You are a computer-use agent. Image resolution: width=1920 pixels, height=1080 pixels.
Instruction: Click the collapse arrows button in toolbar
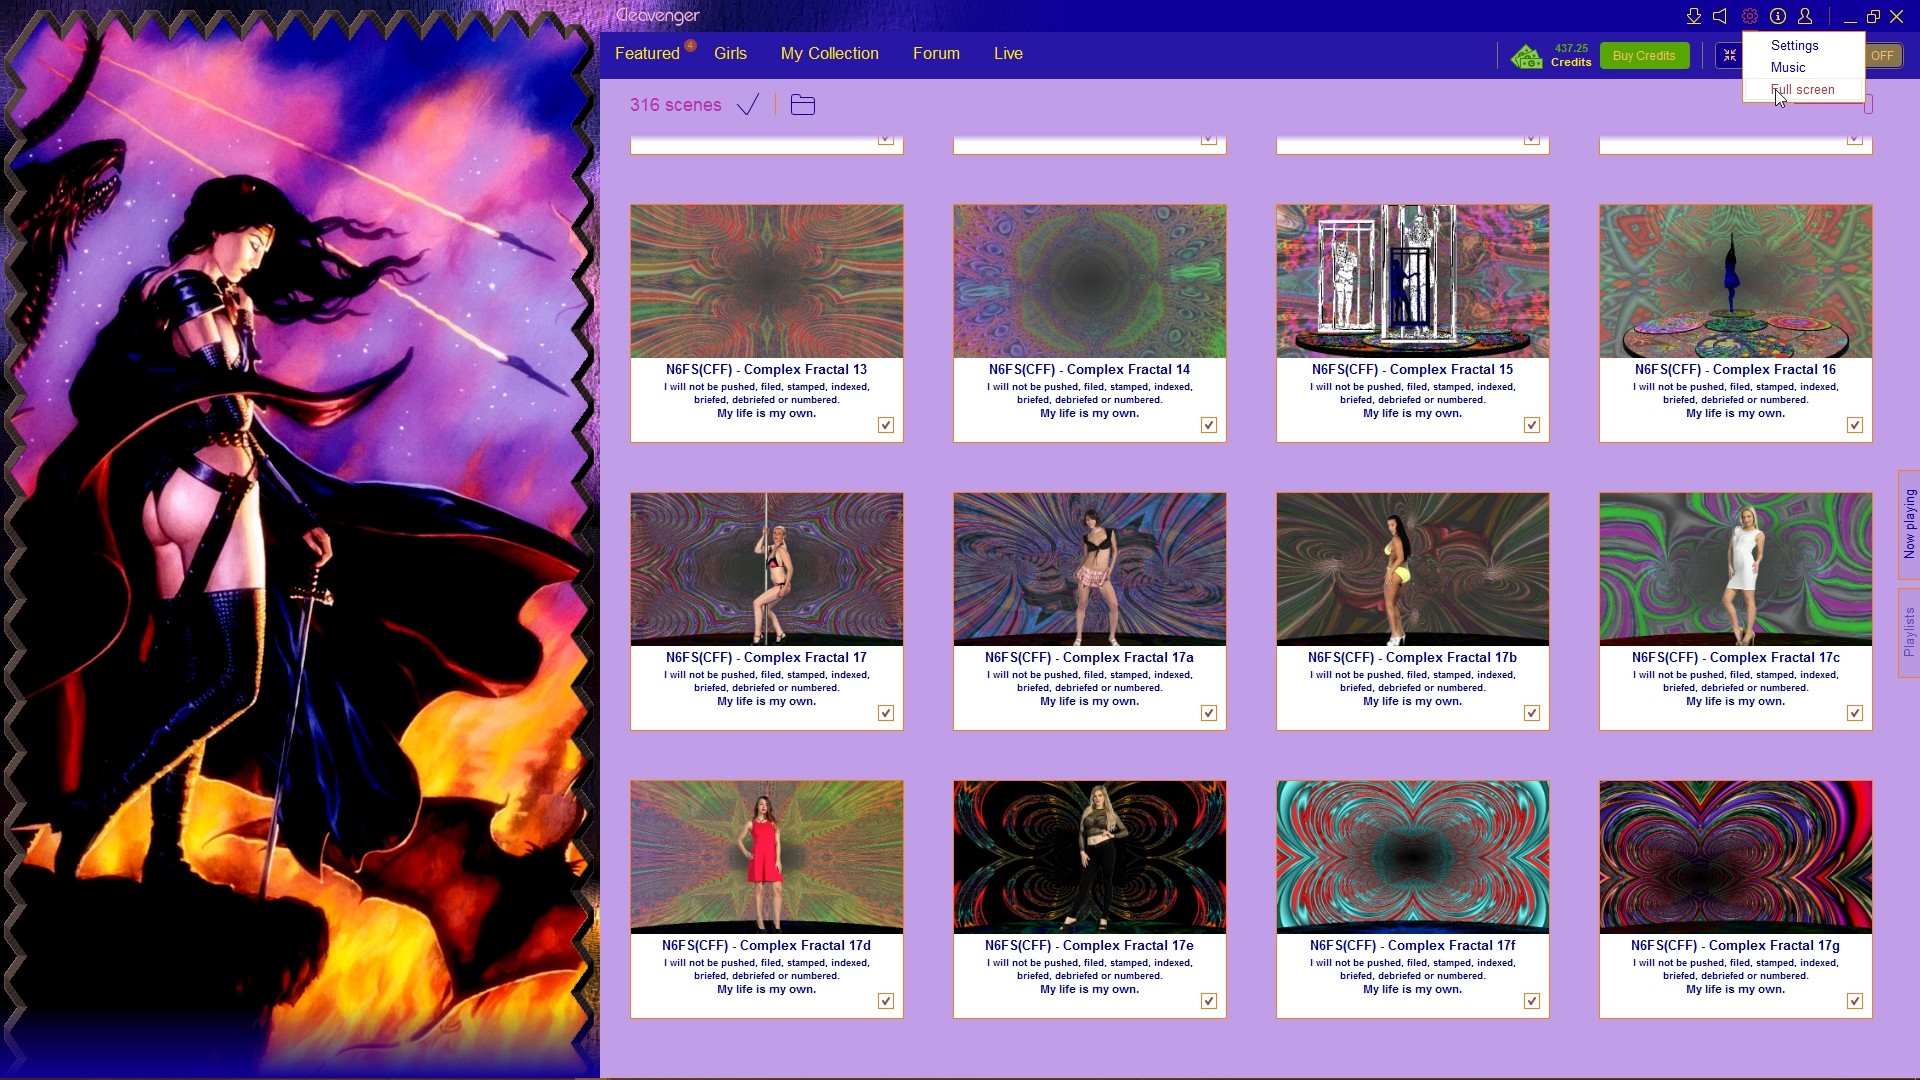1729,56
